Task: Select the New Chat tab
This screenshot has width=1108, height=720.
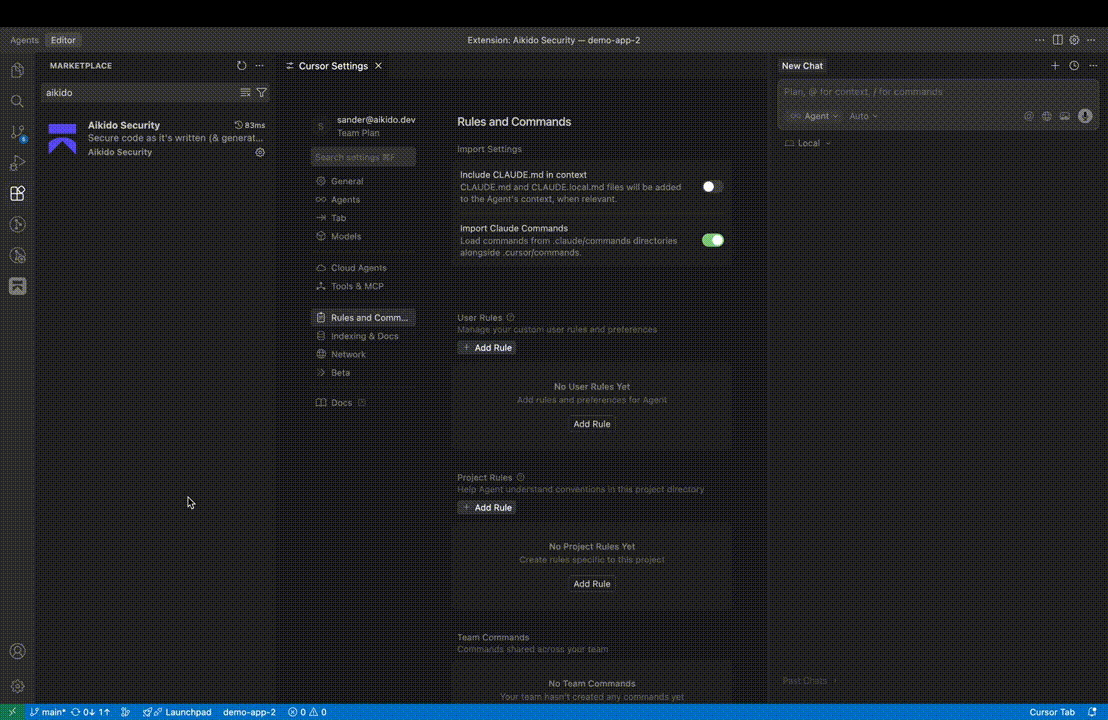Action: coord(802,66)
